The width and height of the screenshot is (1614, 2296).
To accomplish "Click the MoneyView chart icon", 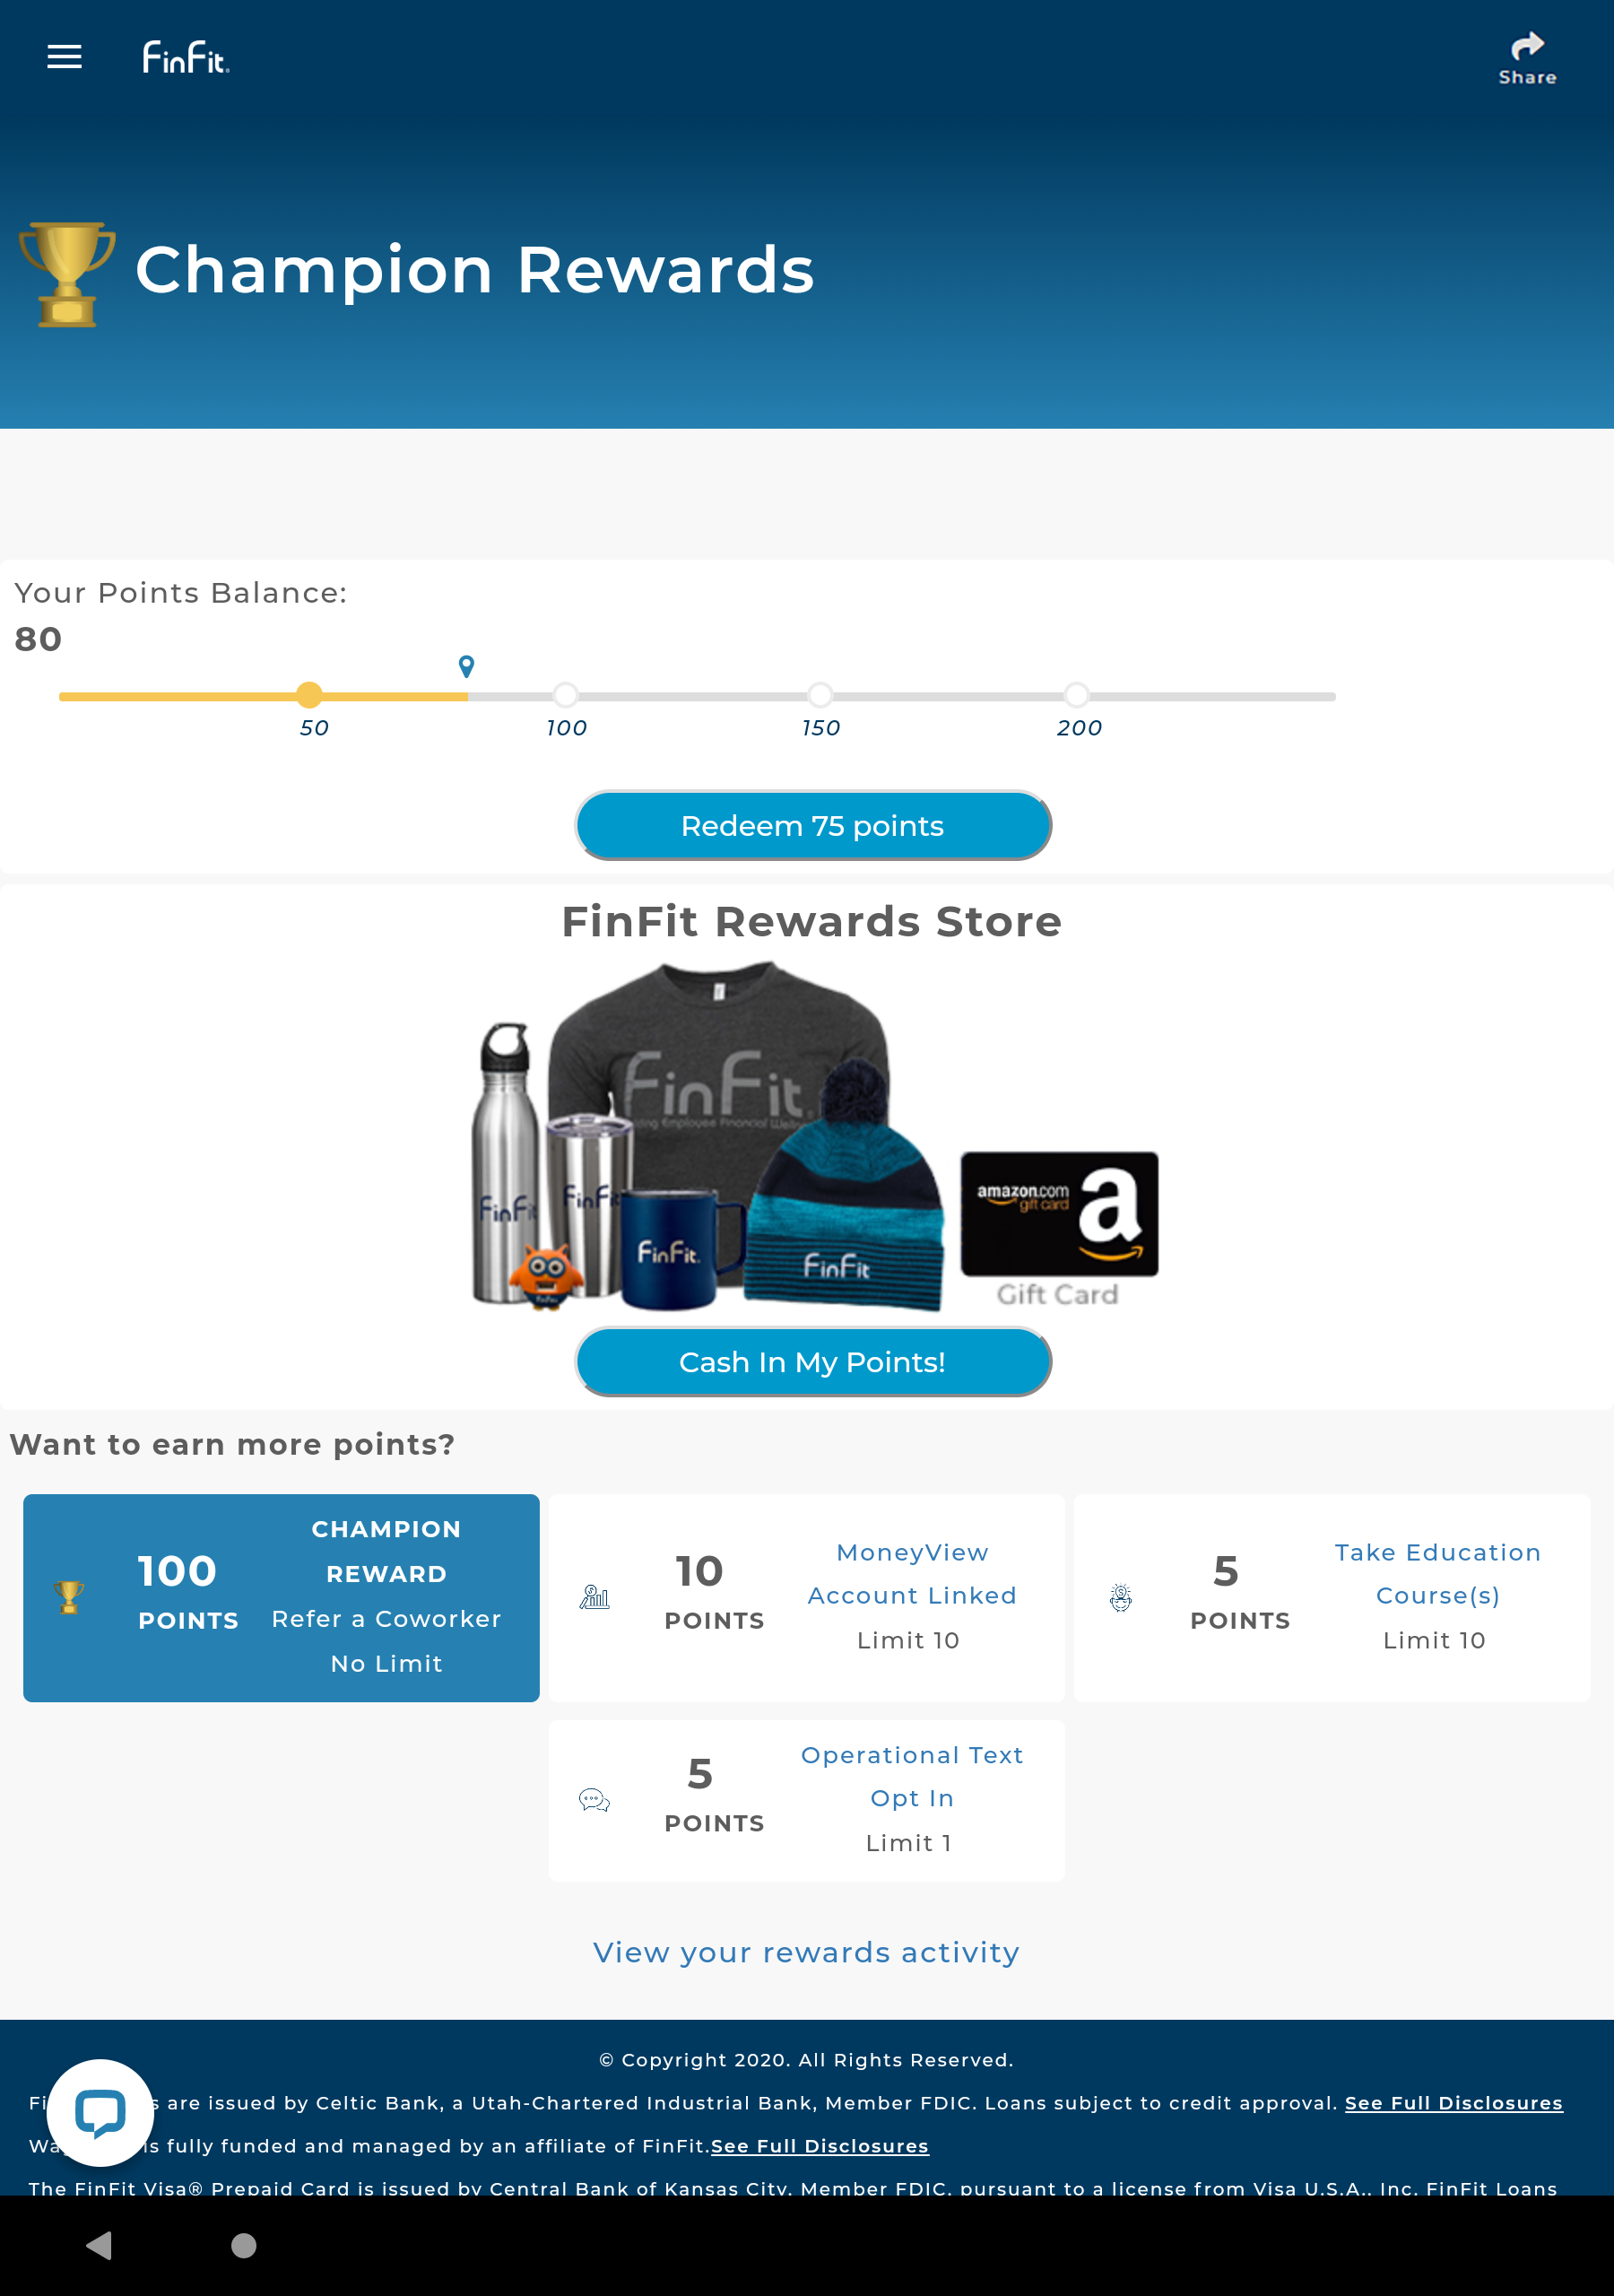I will [594, 1597].
